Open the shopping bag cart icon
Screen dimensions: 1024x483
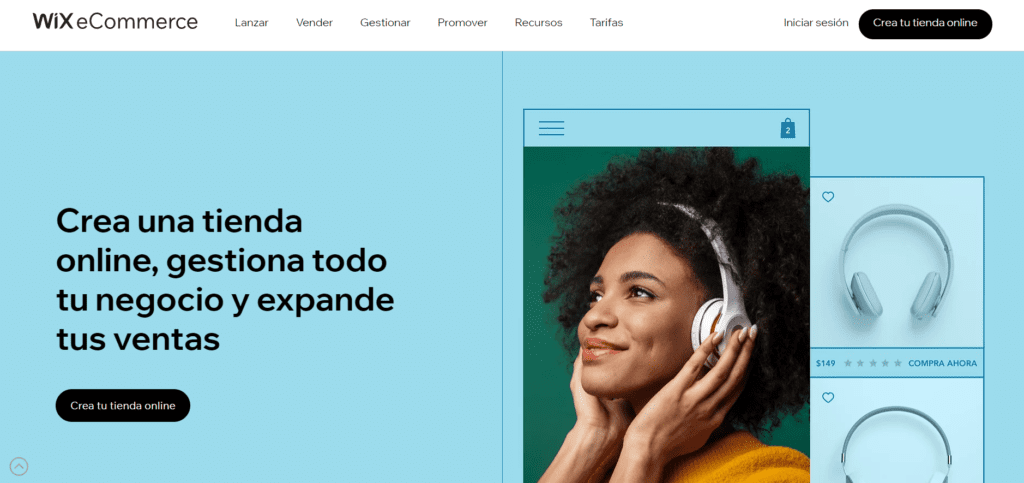(788, 129)
